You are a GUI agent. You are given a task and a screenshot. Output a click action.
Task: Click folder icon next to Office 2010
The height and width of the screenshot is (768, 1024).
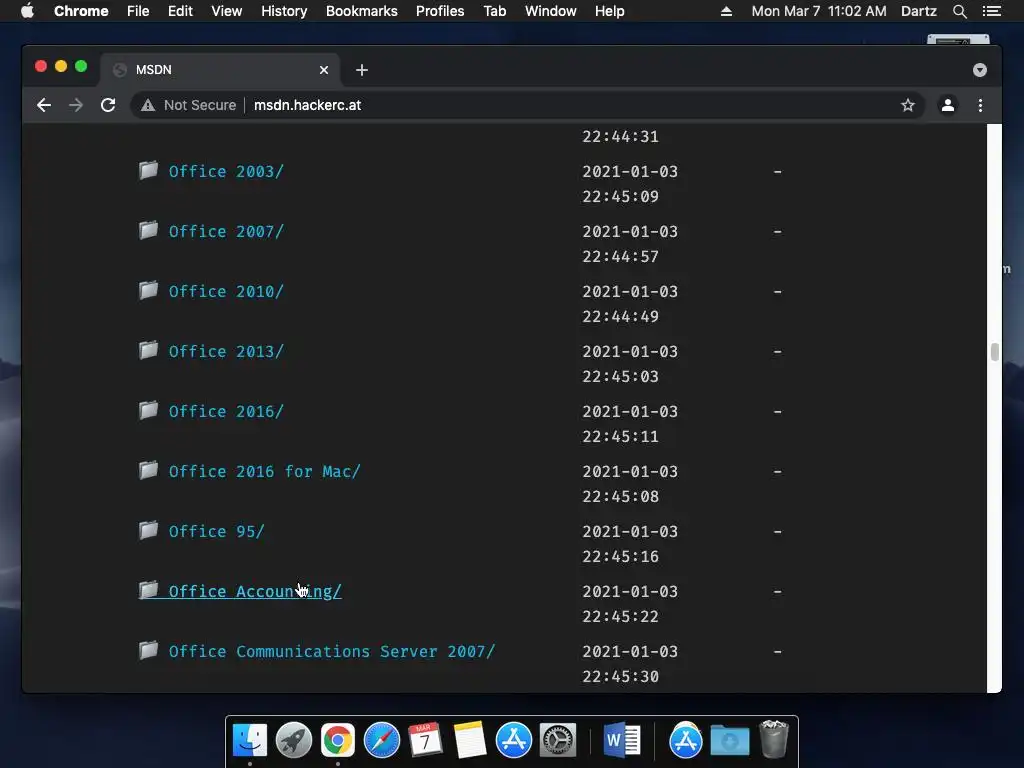coord(148,291)
